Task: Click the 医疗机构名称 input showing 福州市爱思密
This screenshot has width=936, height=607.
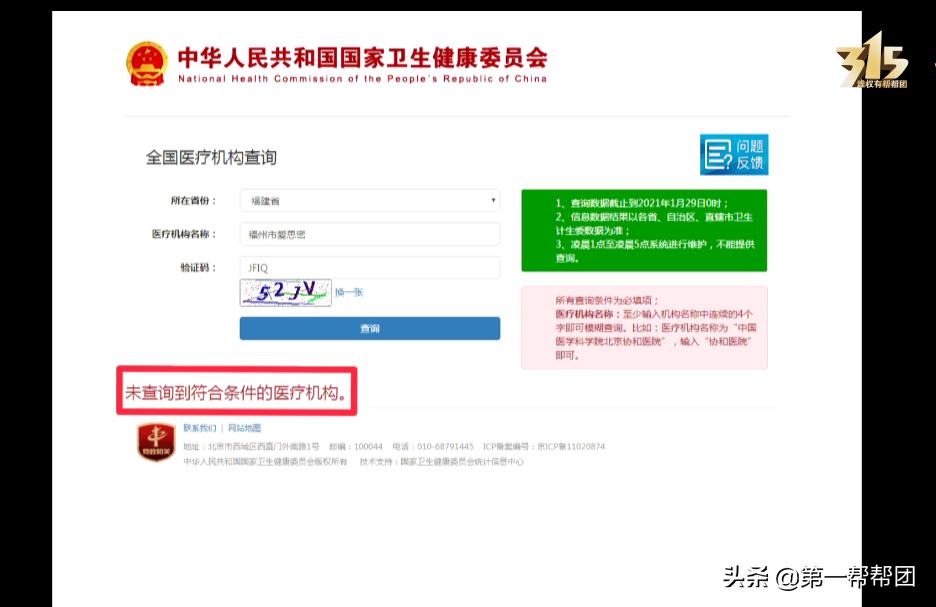Action: pos(370,233)
